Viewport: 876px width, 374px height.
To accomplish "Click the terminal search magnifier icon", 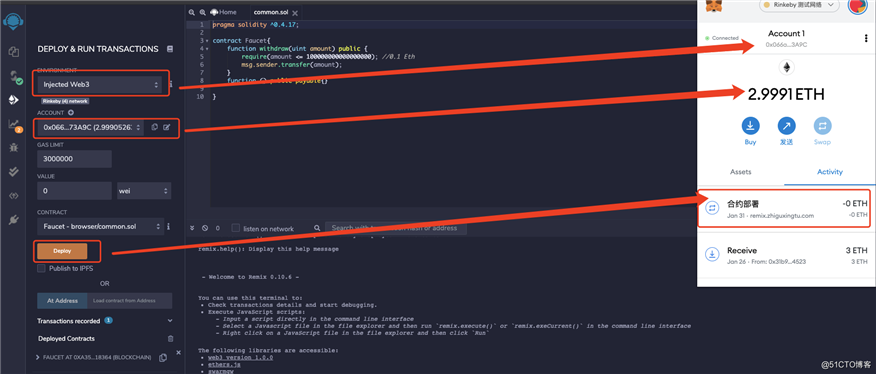I will click(x=317, y=228).
